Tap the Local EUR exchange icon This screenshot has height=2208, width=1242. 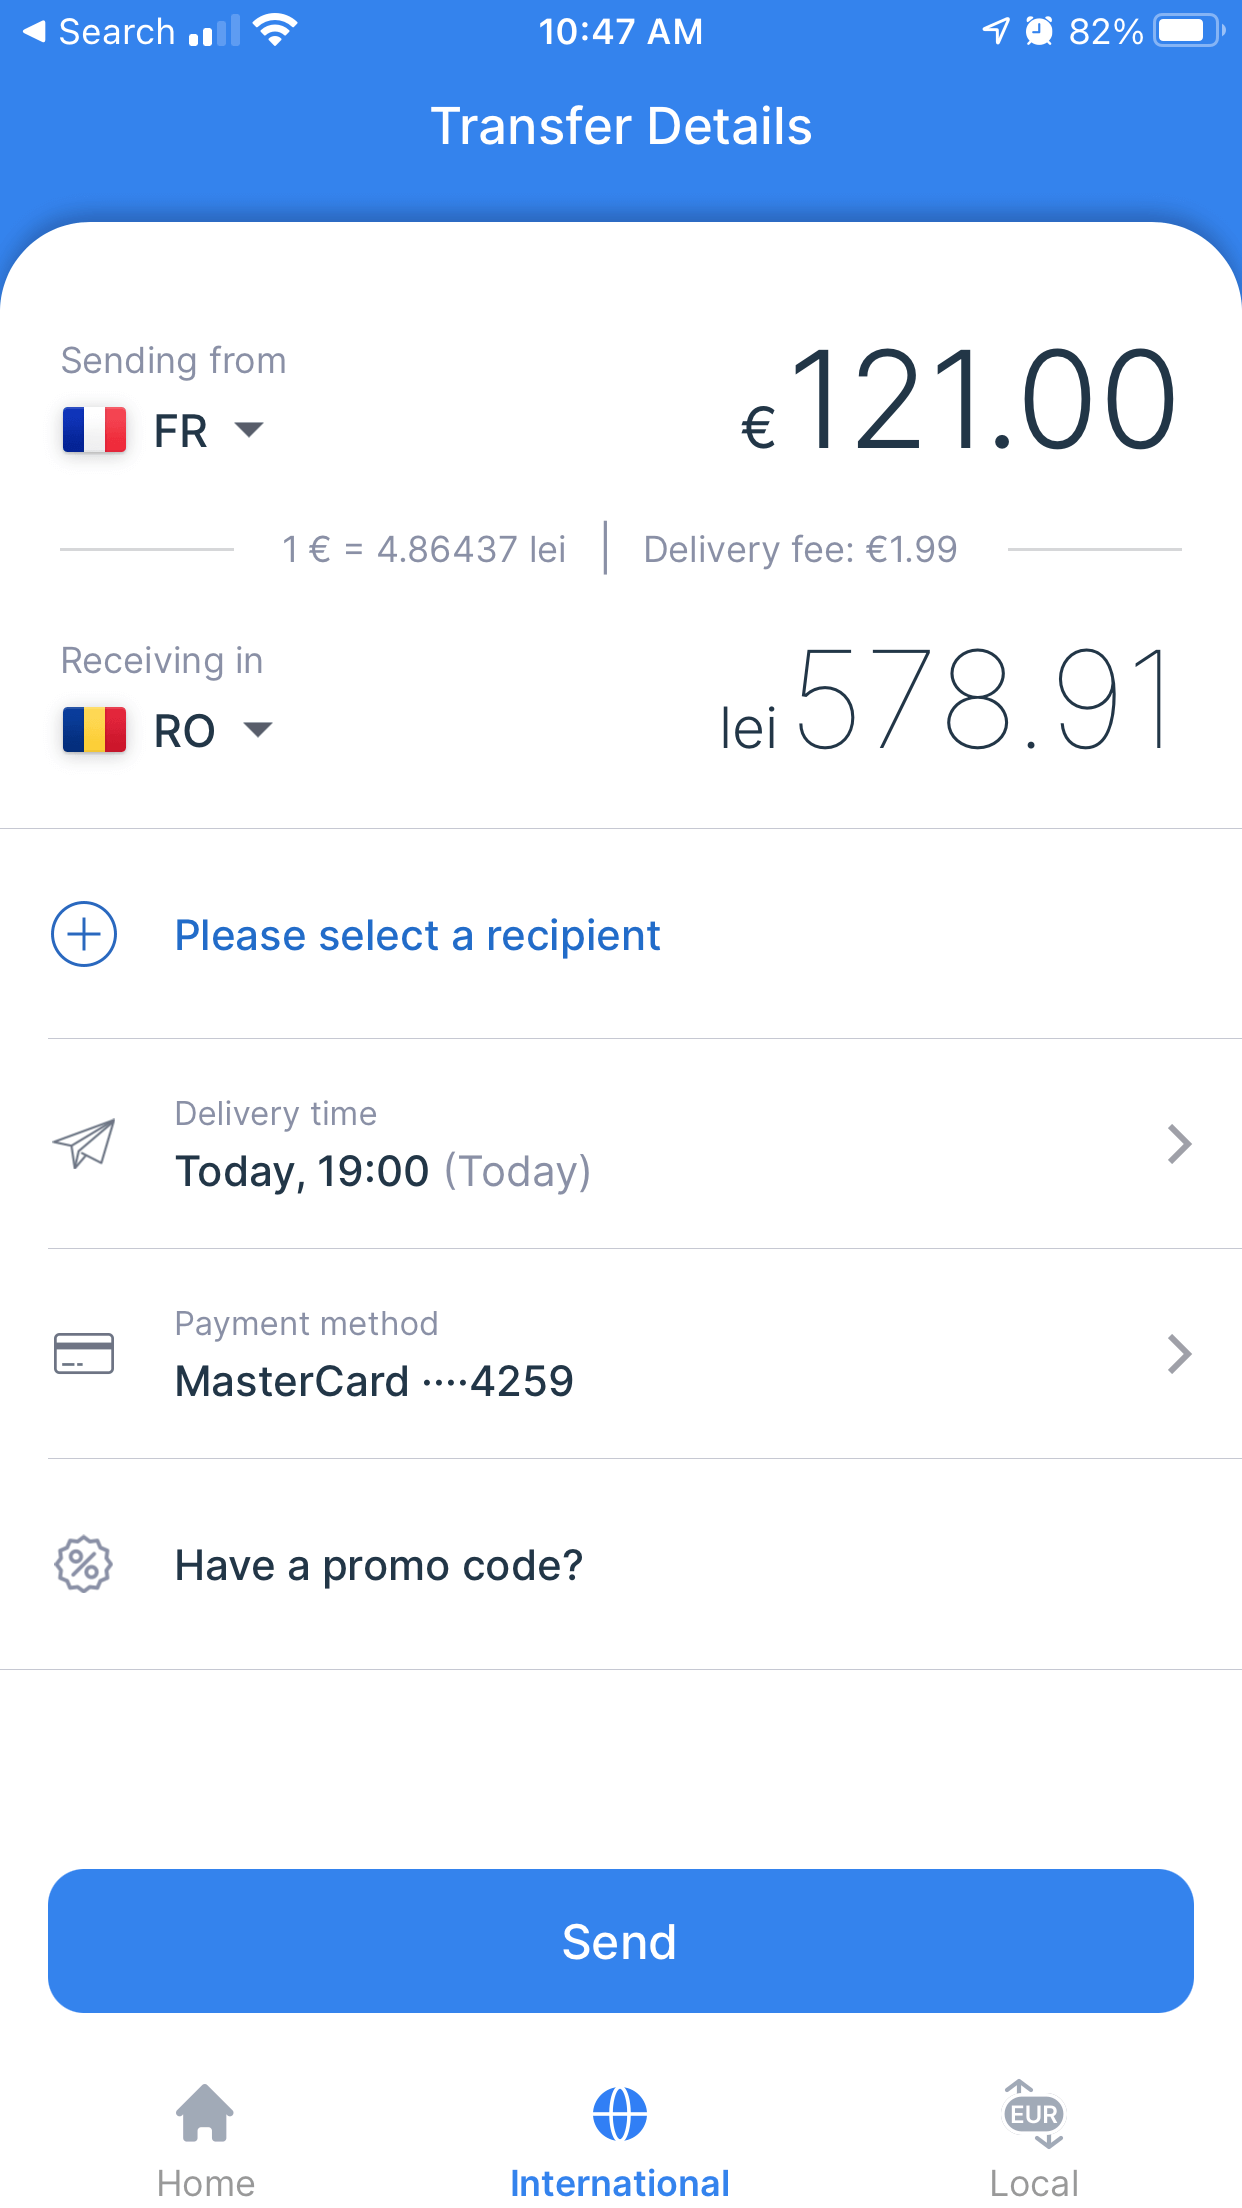(x=1034, y=2114)
